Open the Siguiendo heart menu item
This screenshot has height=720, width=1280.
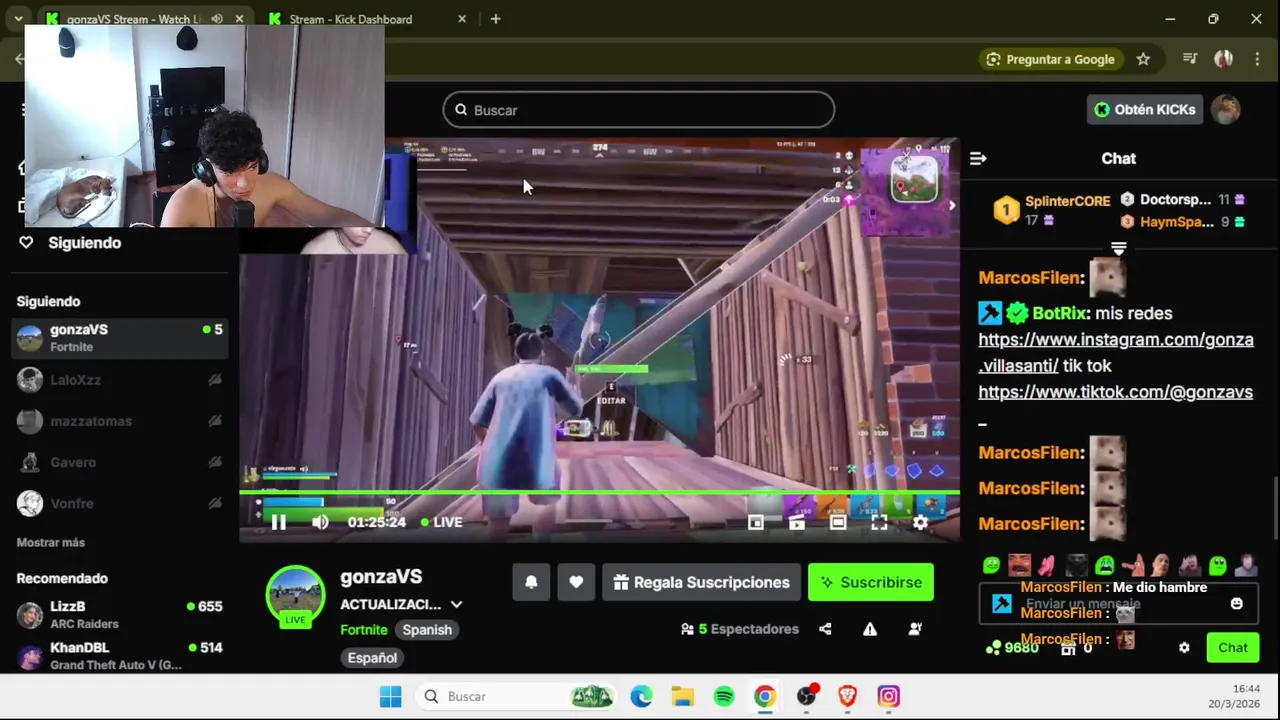(72, 243)
